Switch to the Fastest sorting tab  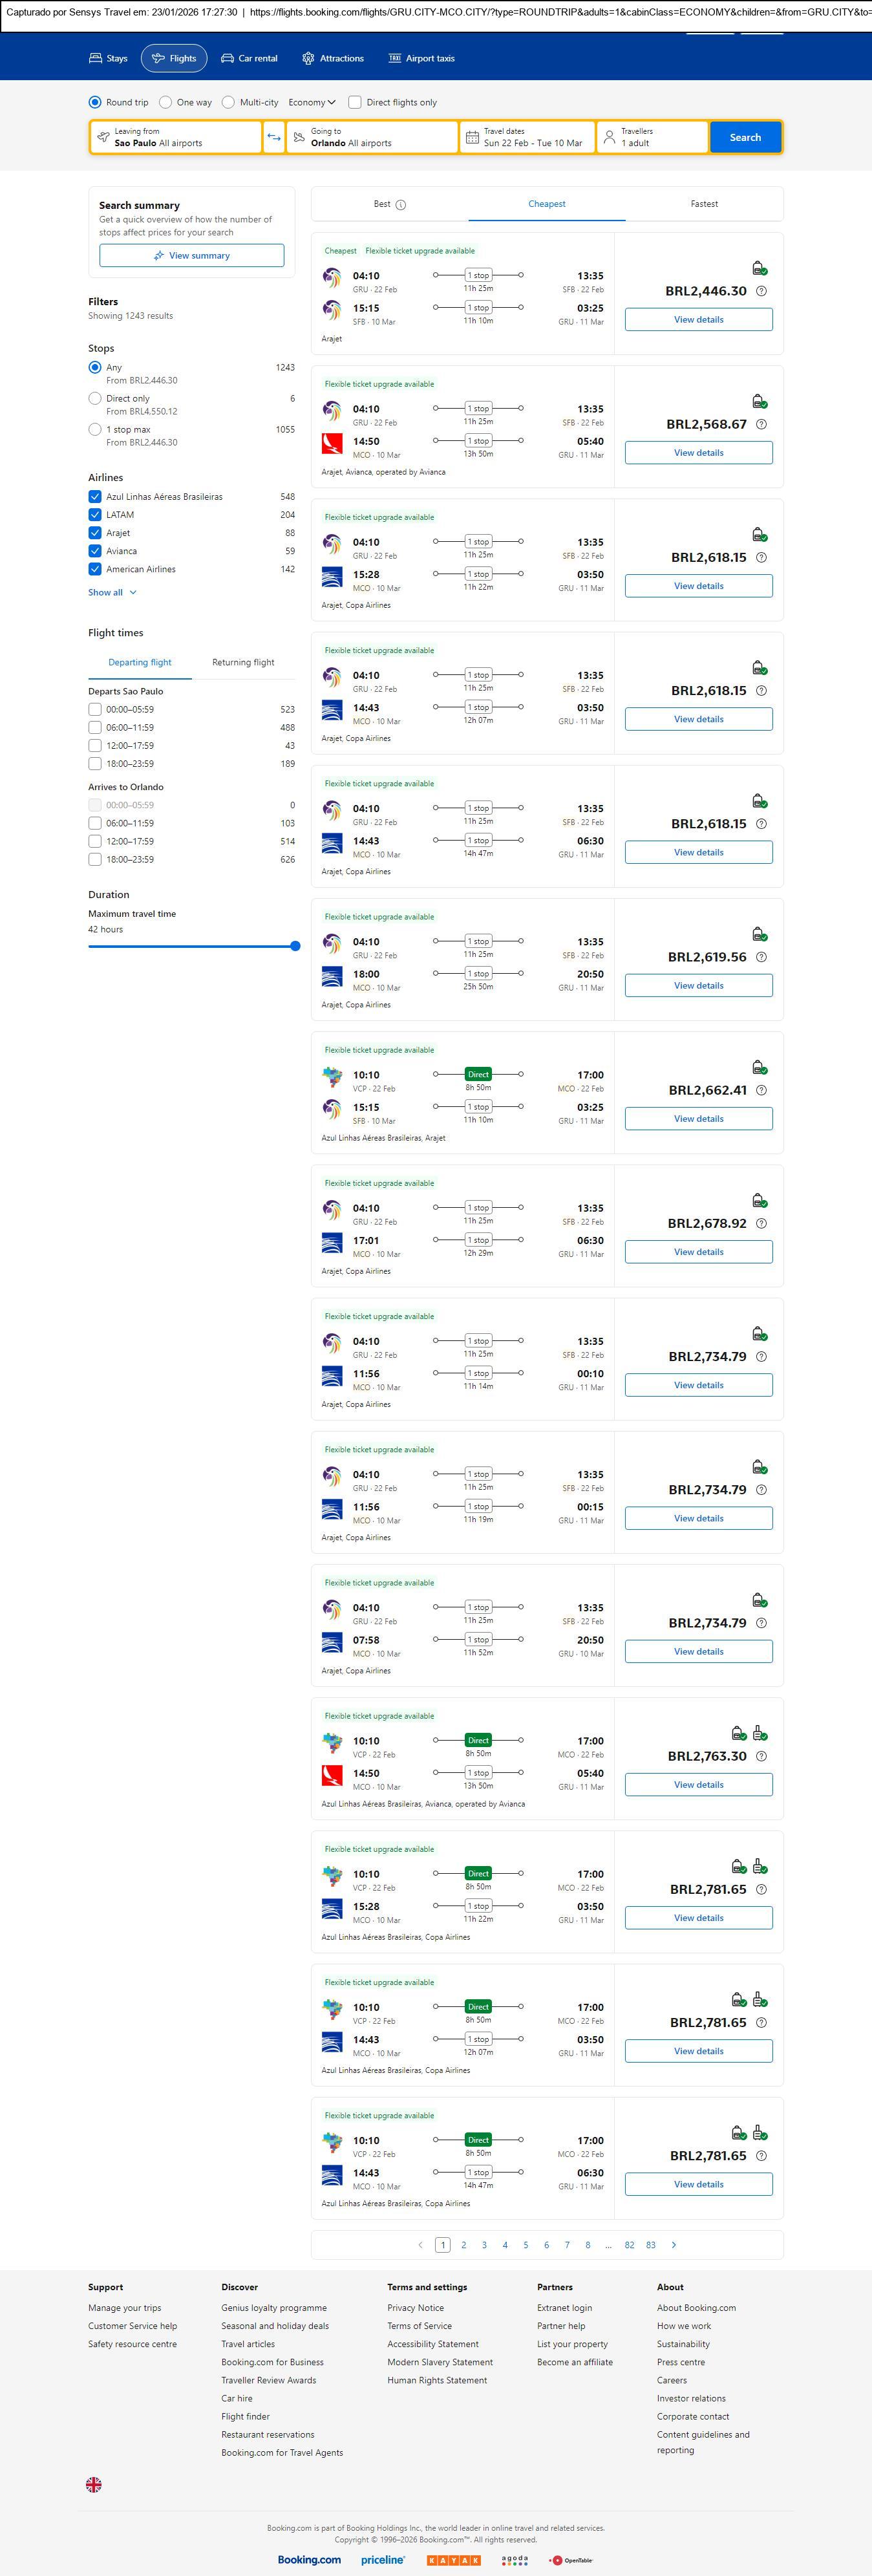(704, 204)
